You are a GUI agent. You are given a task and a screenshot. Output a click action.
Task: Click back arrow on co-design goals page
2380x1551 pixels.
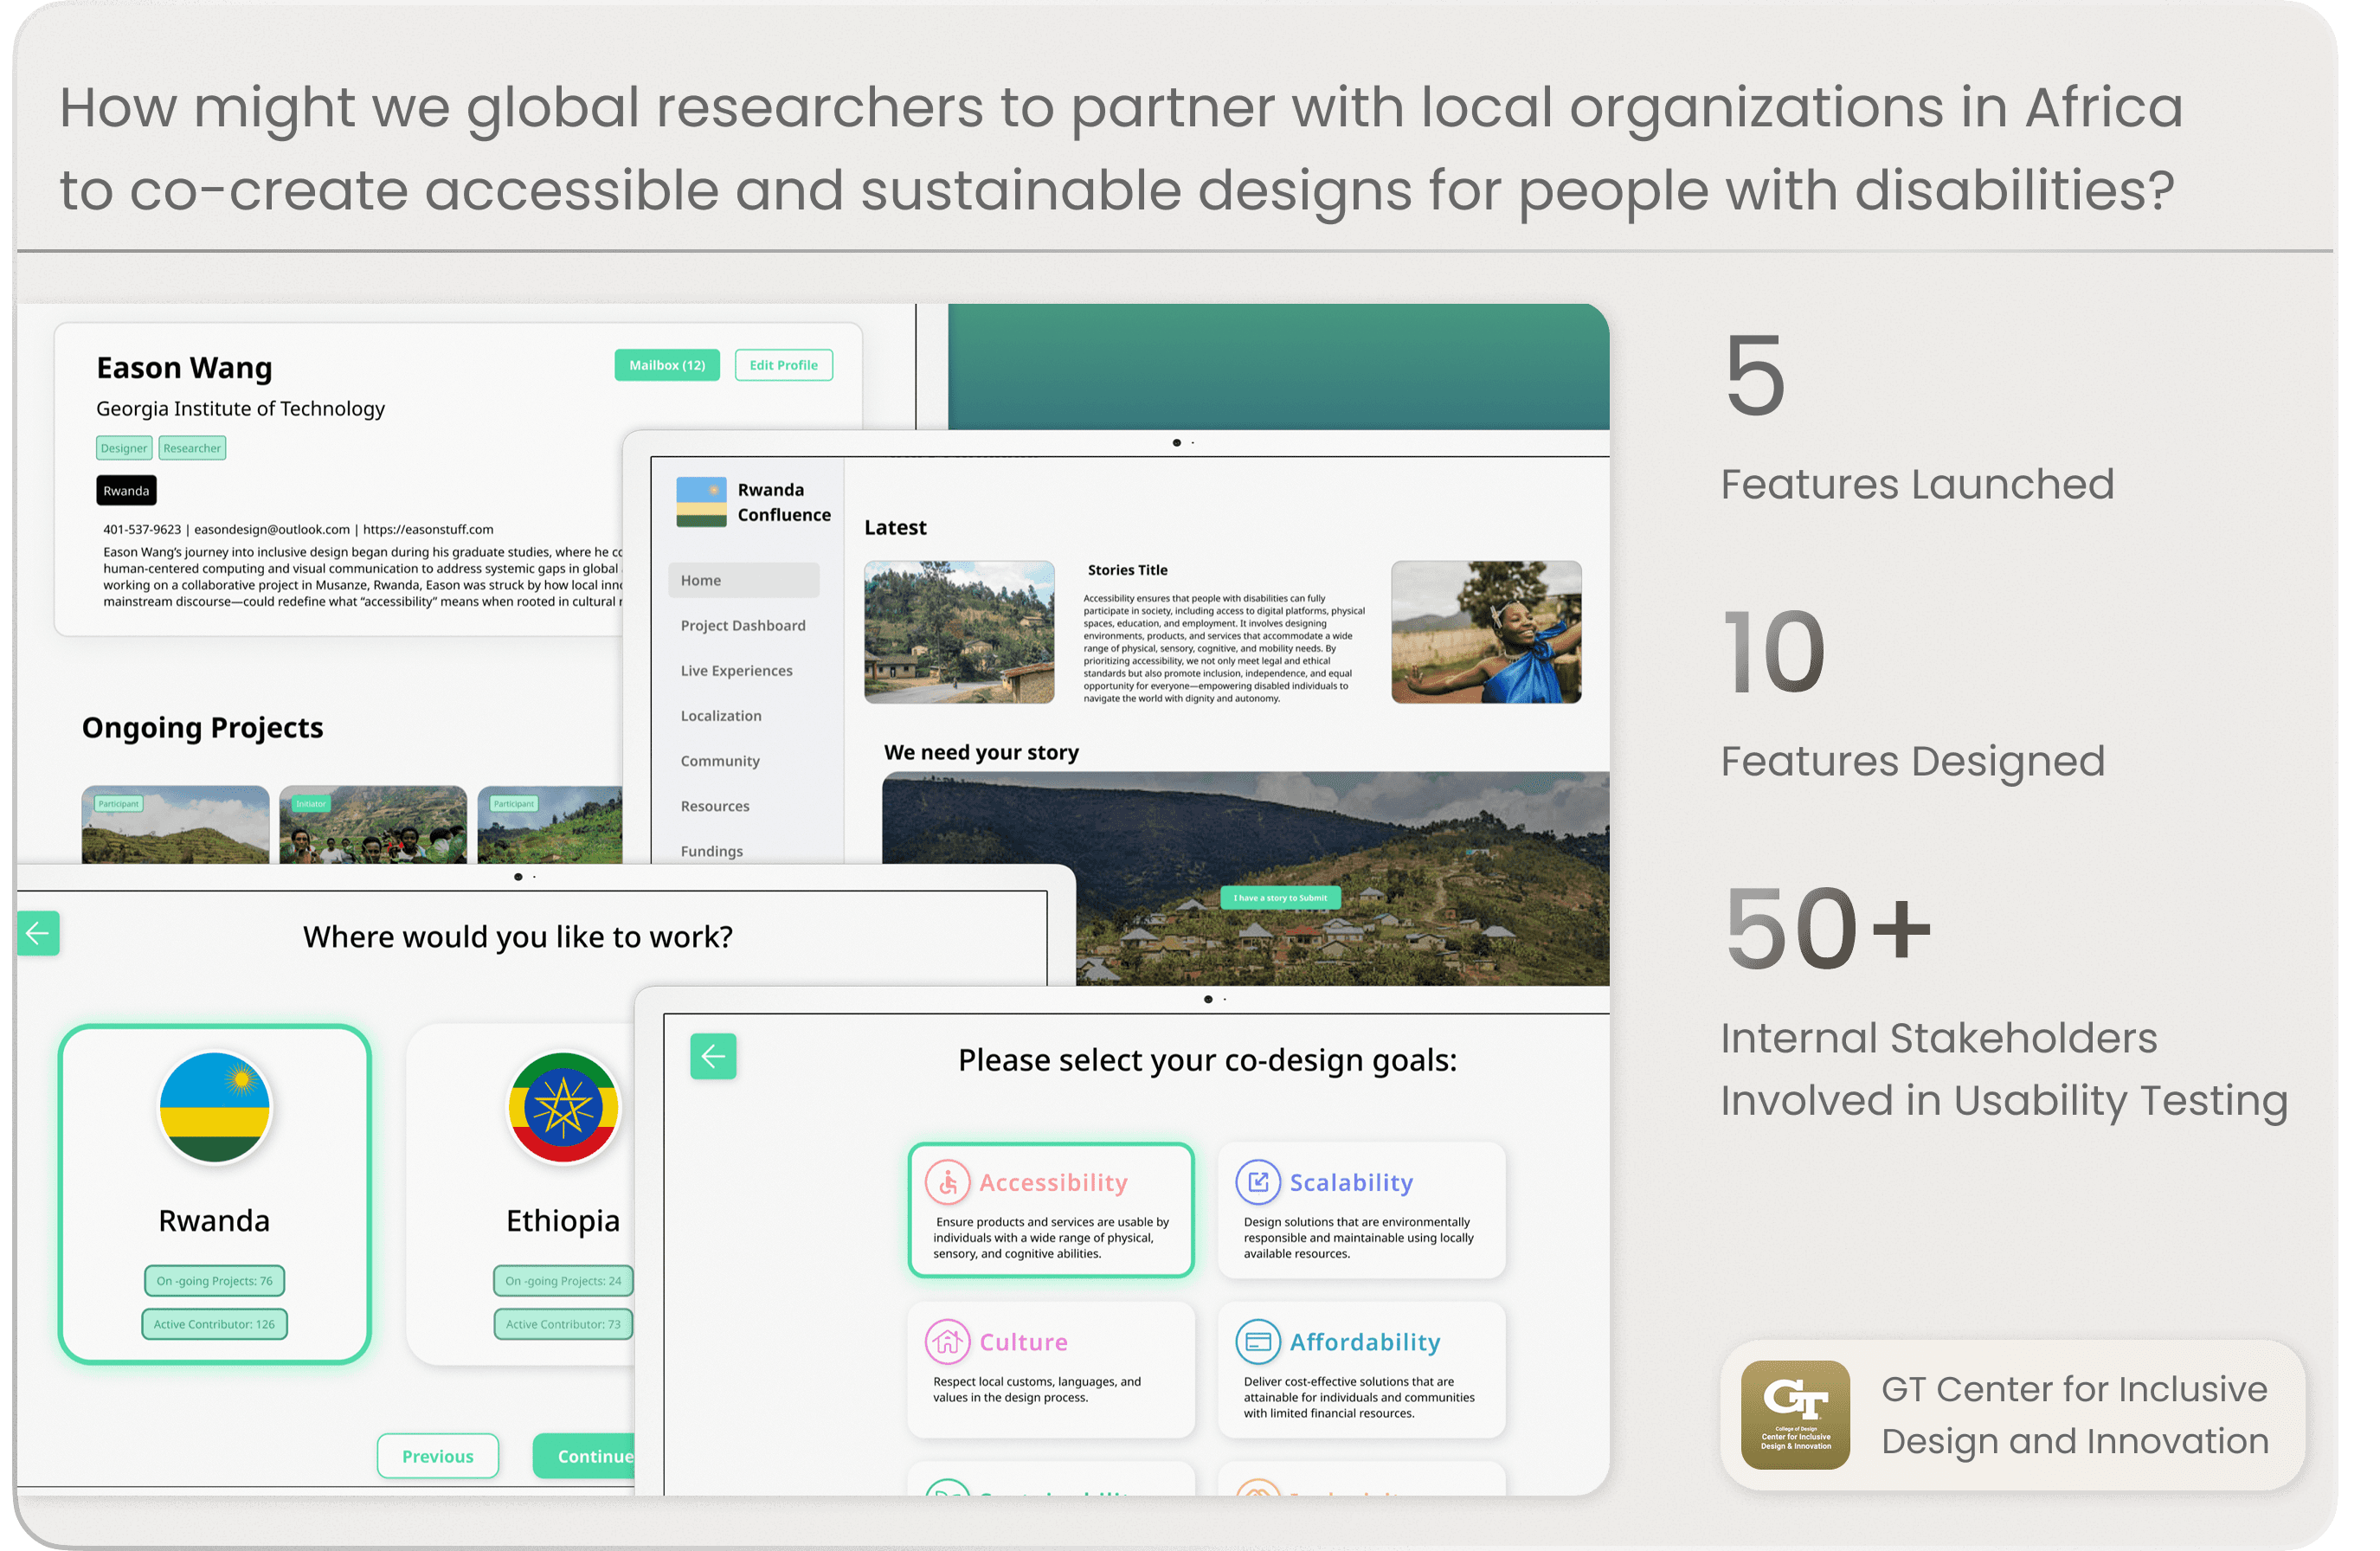[713, 1056]
